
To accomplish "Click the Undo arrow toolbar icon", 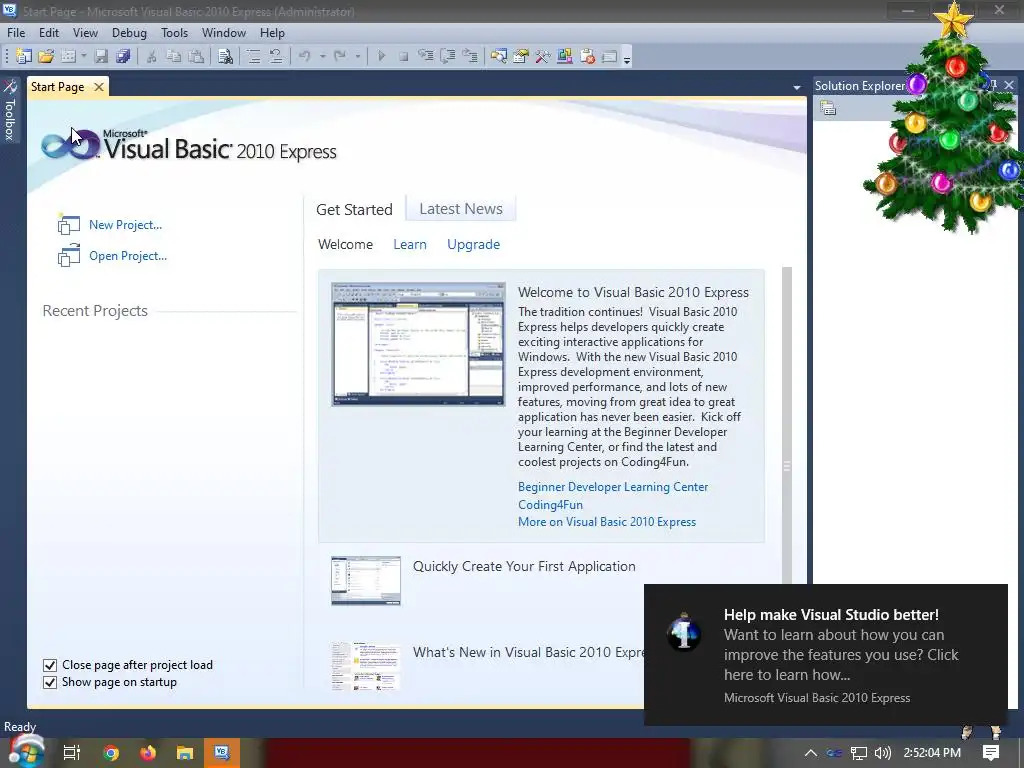I will click(304, 57).
